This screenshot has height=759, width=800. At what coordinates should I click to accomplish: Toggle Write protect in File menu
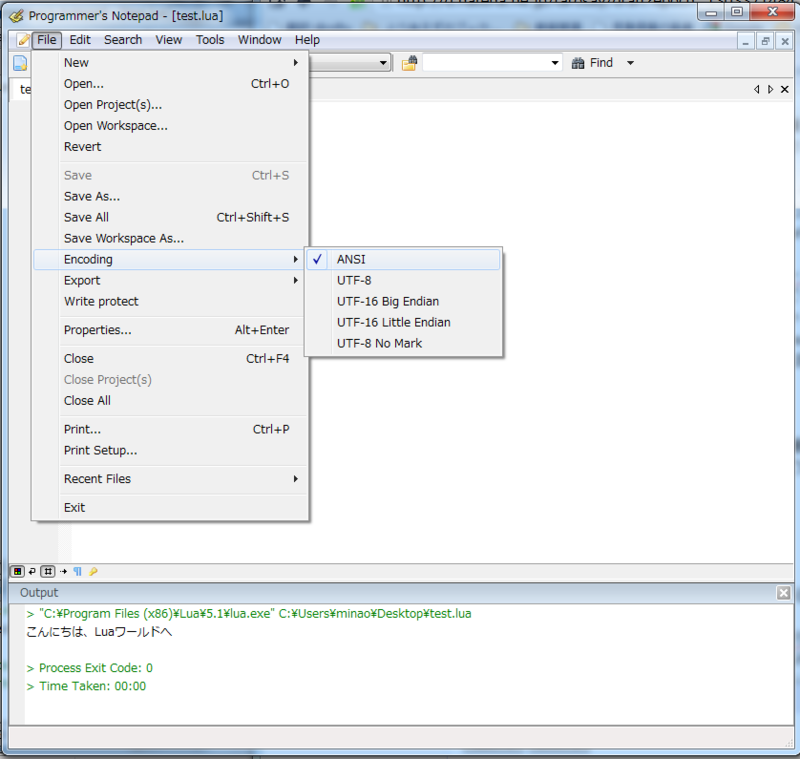[x=170, y=301]
